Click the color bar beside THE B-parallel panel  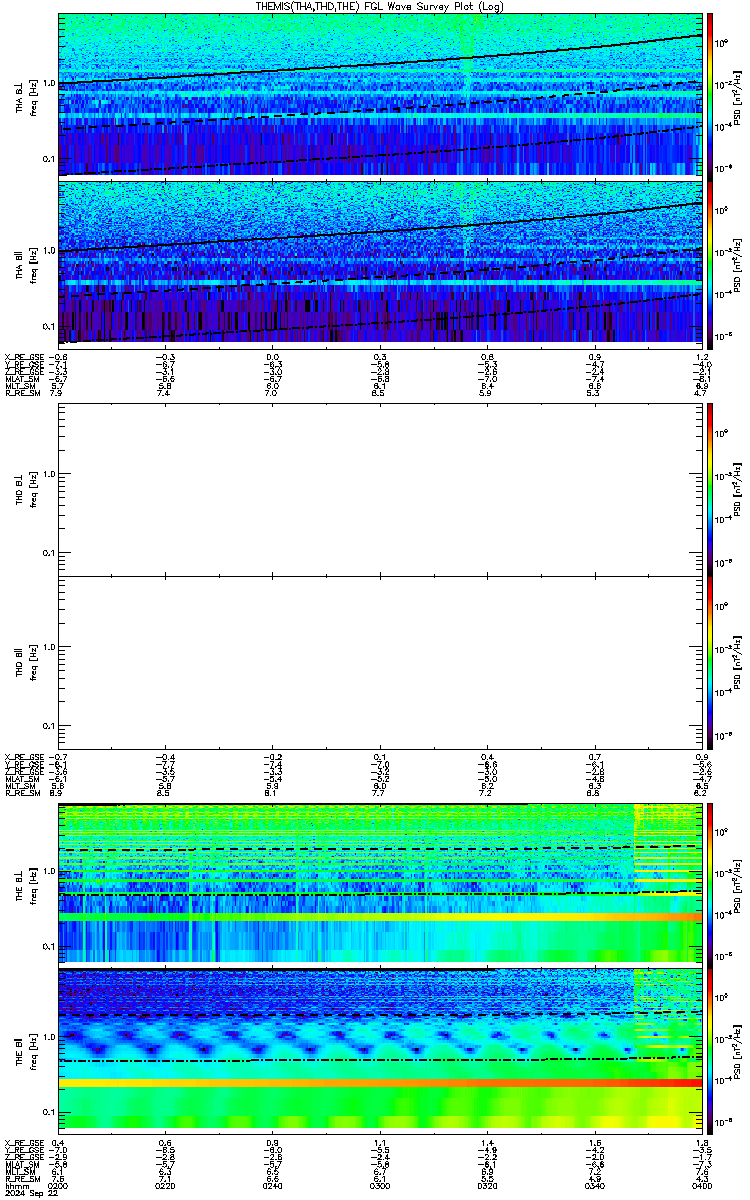(x=710, y=1049)
